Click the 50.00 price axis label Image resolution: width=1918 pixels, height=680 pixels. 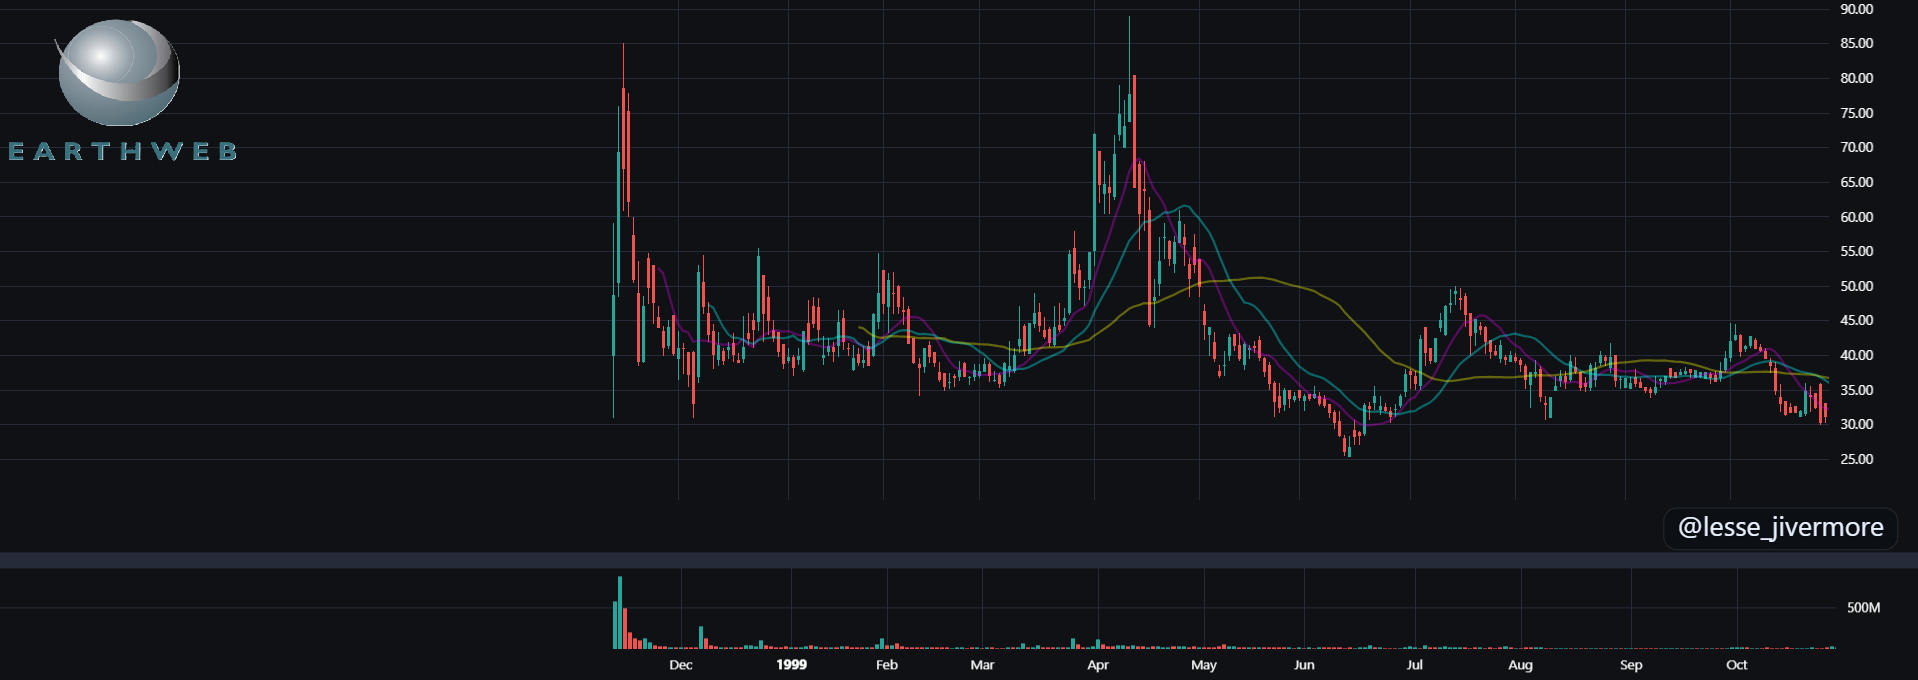1856,286
